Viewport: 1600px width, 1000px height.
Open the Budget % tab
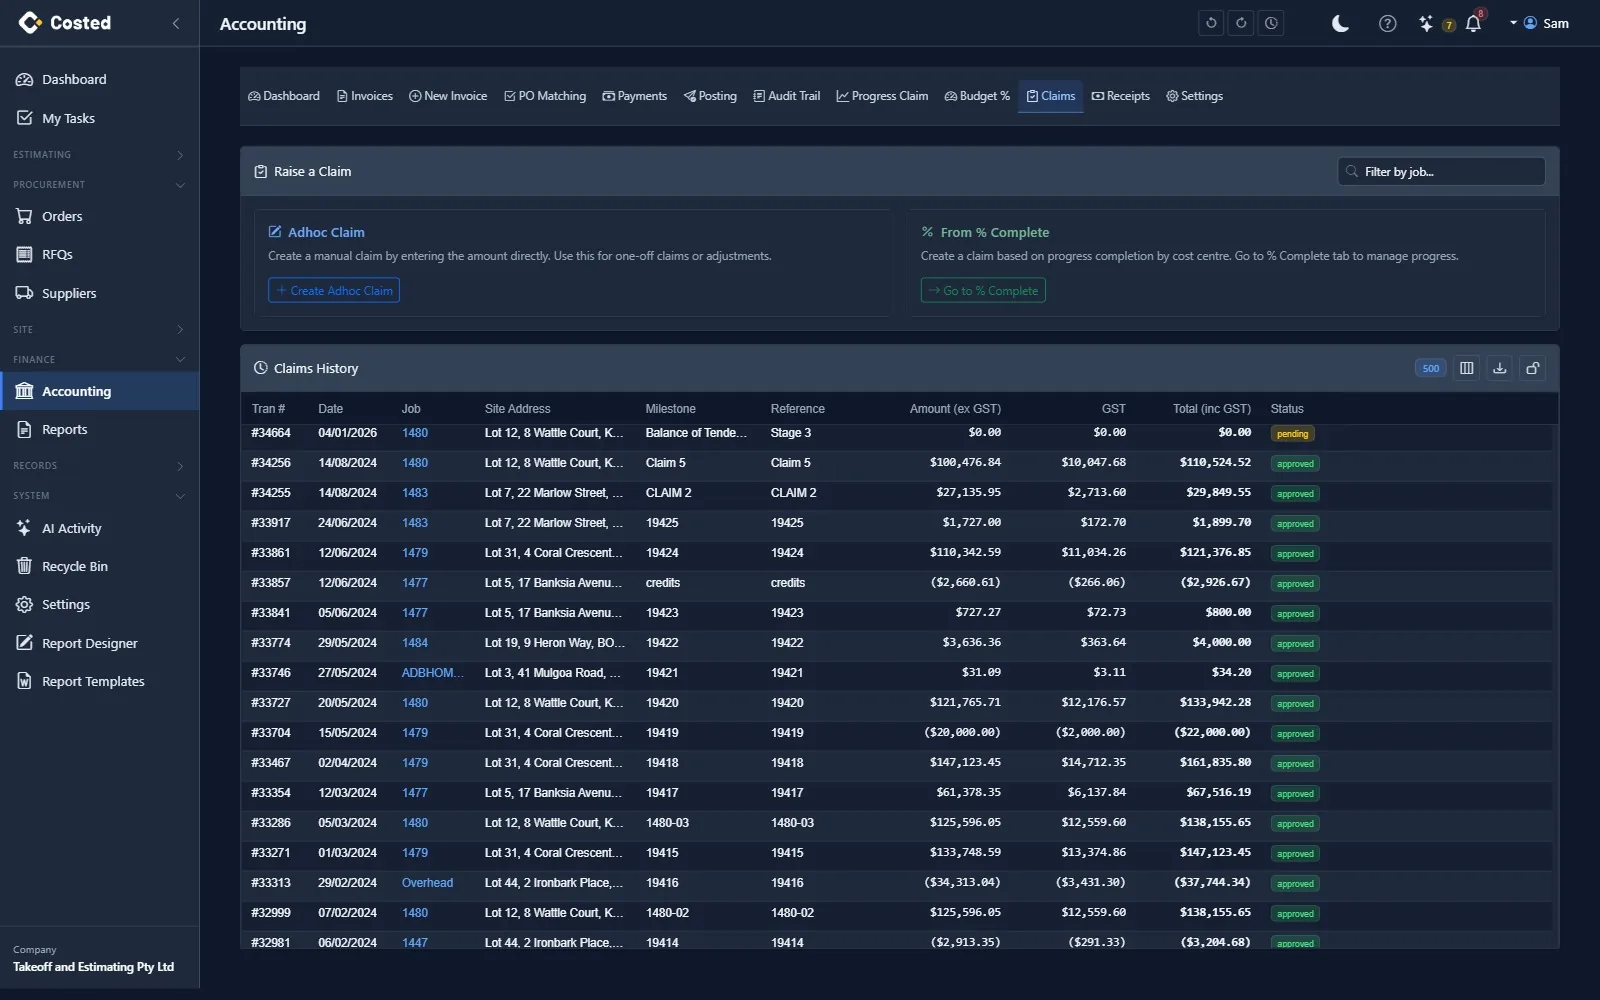(x=977, y=96)
